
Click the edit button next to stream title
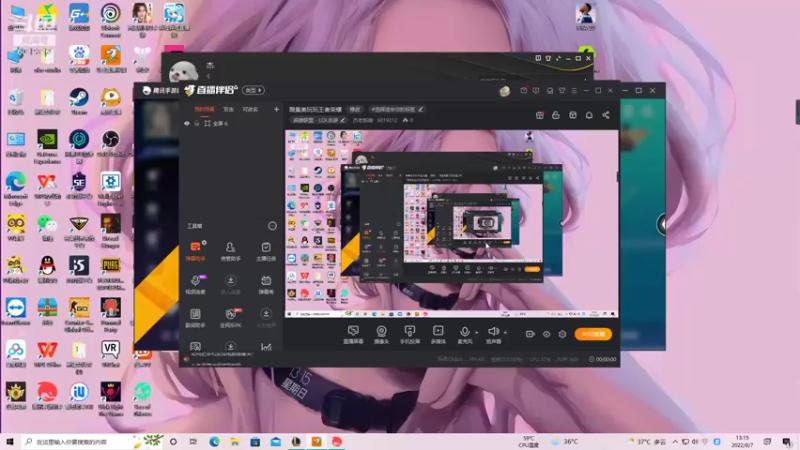[x=355, y=109]
